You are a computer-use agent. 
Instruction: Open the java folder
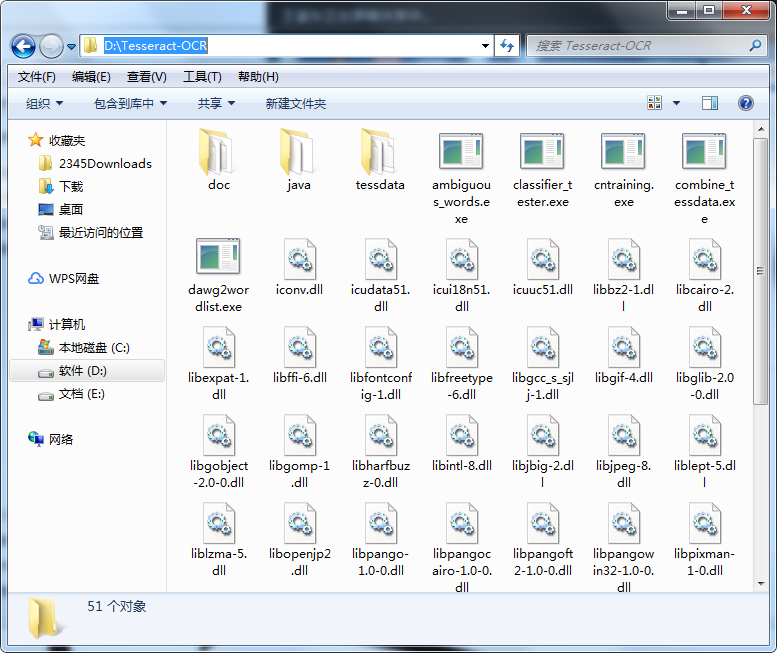(x=295, y=152)
